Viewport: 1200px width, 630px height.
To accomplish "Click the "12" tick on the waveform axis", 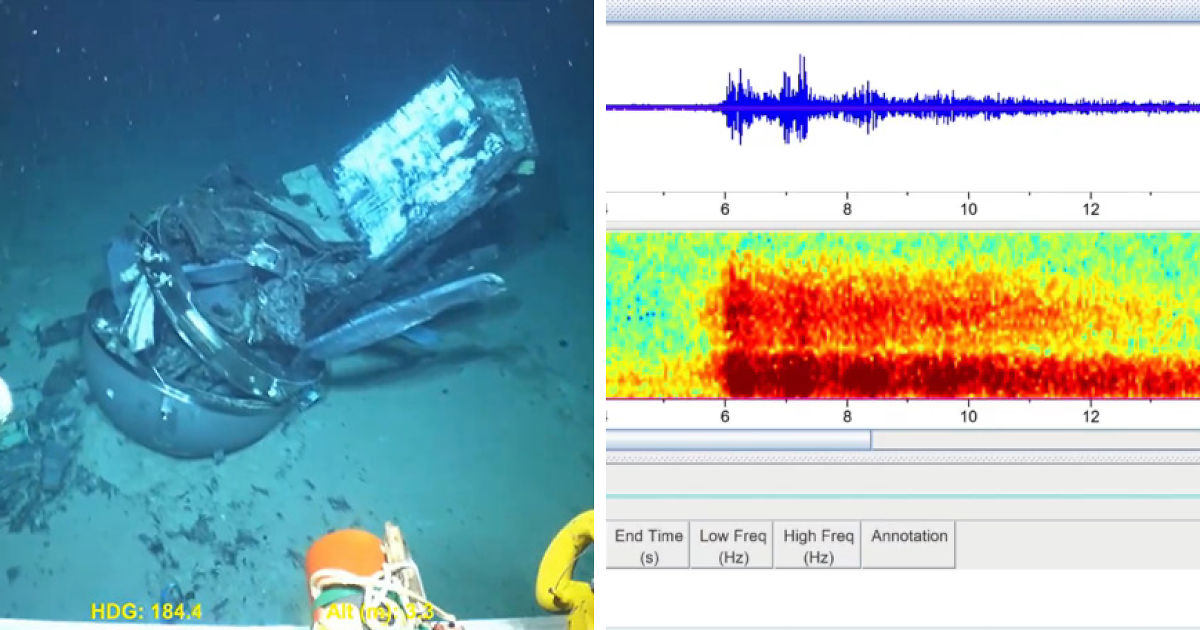I will pos(1090,210).
